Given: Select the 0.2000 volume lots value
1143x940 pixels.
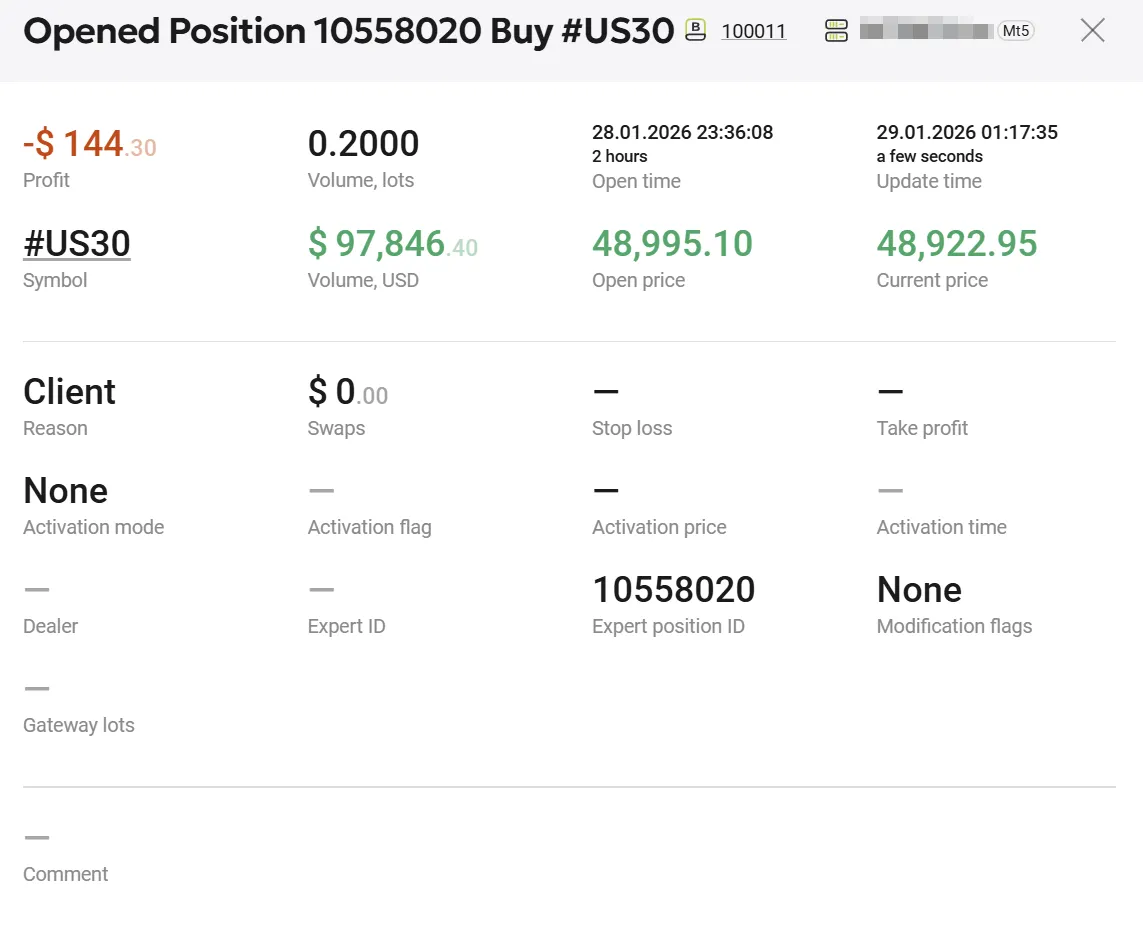Looking at the screenshot, I should tap(363, 145).
